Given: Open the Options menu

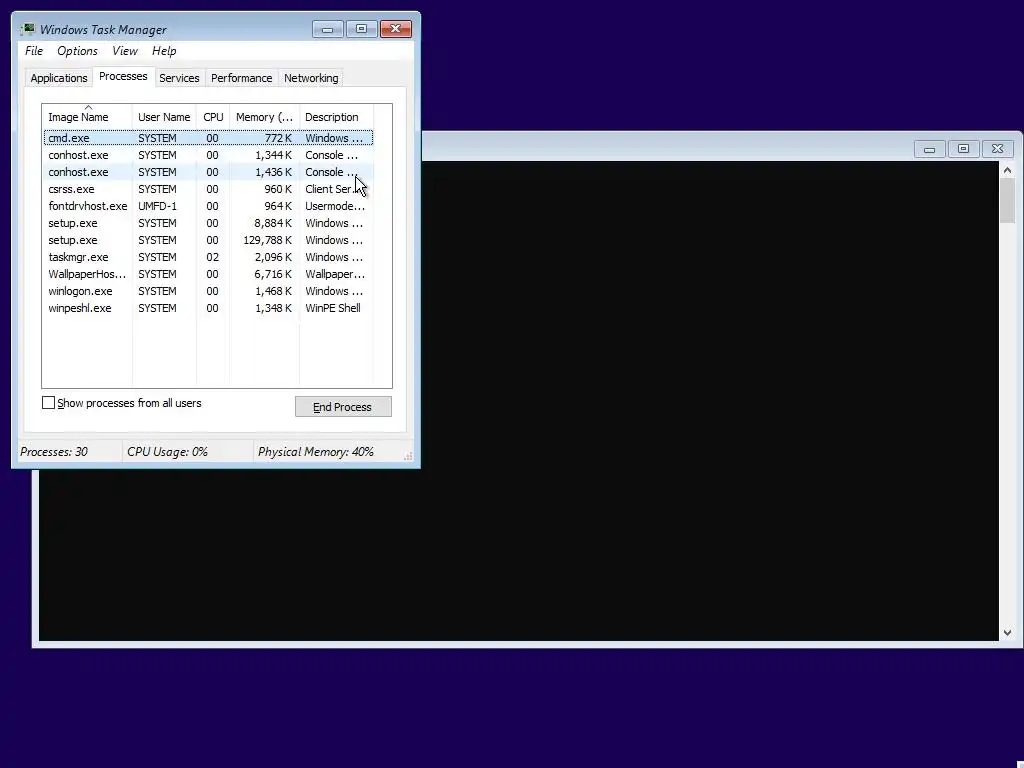Looking at the screenshot, I should 77,51.
